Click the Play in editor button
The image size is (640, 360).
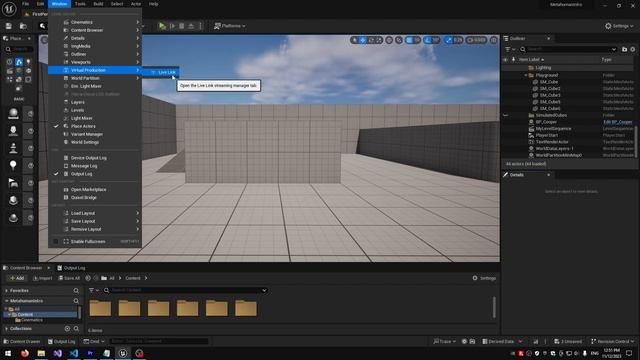(162, 26)
